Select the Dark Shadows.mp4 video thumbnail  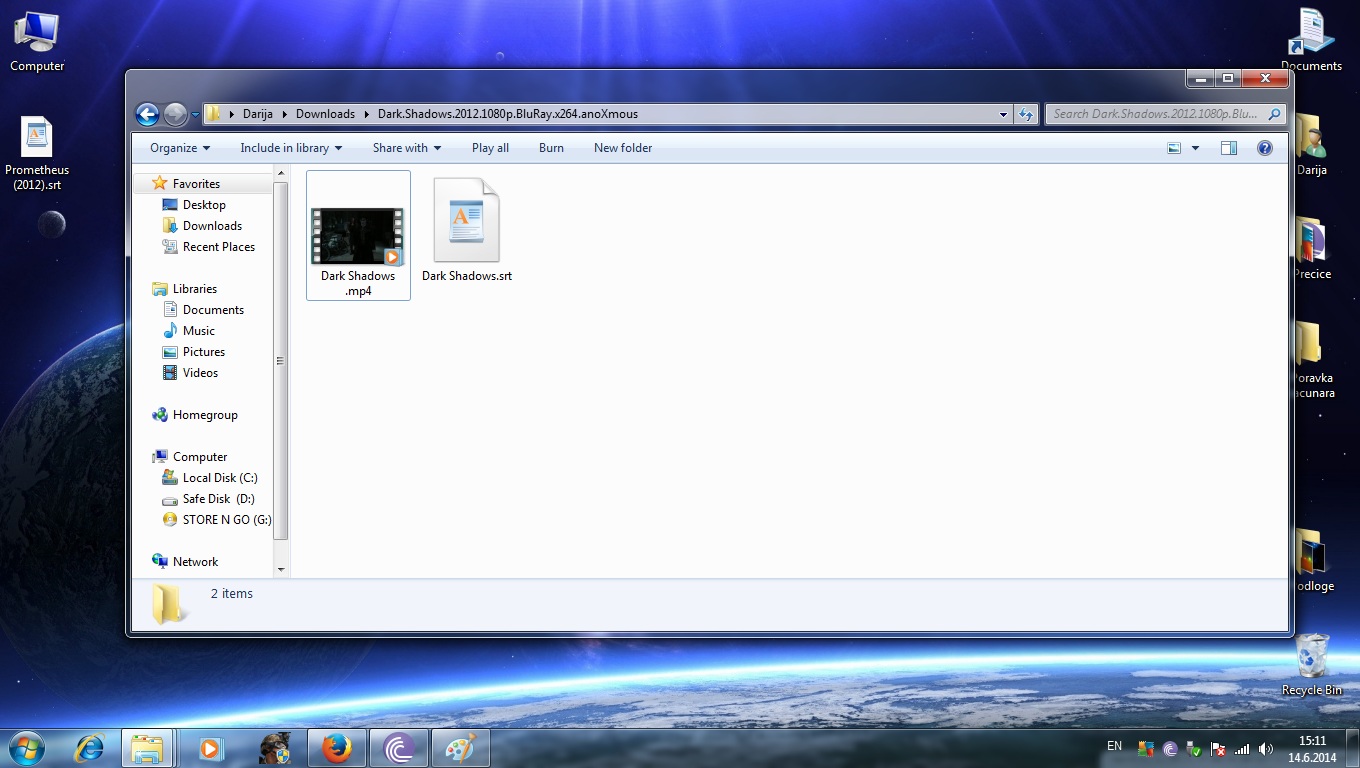coord(358,236)
